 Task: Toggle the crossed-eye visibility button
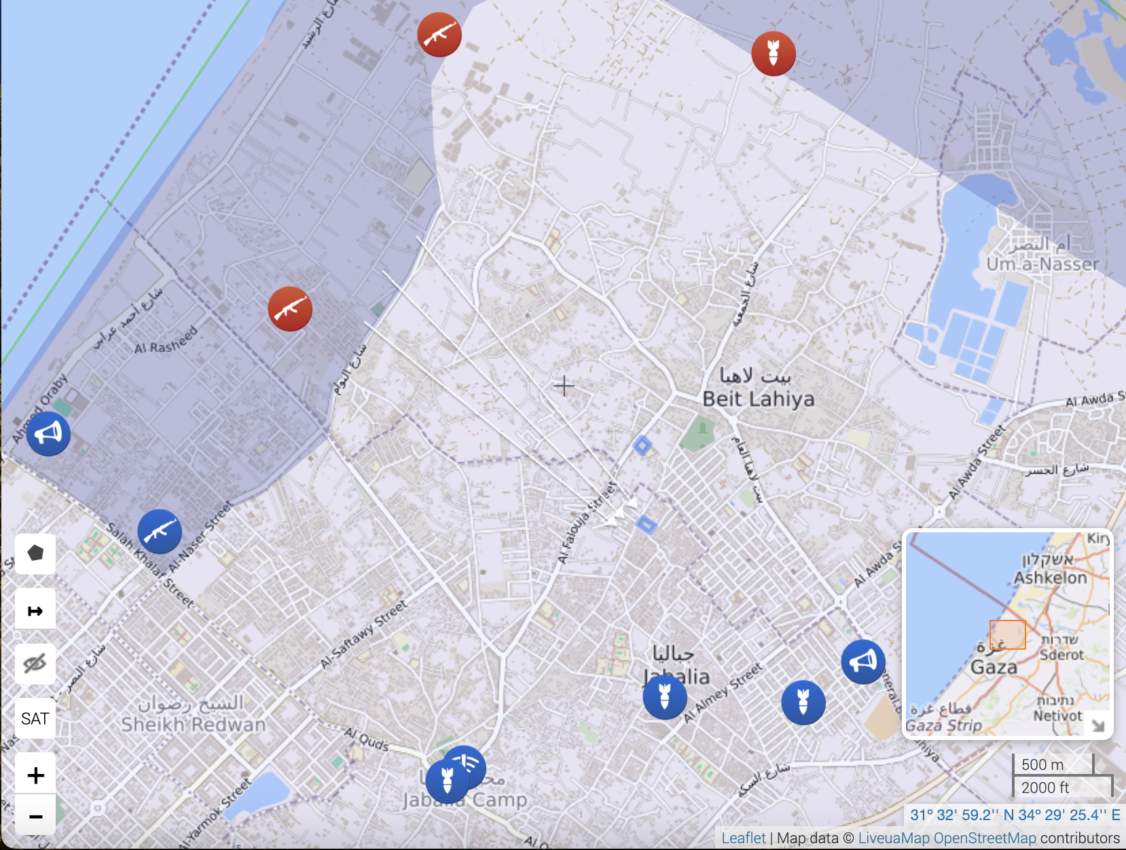click(x=35, y=664)
